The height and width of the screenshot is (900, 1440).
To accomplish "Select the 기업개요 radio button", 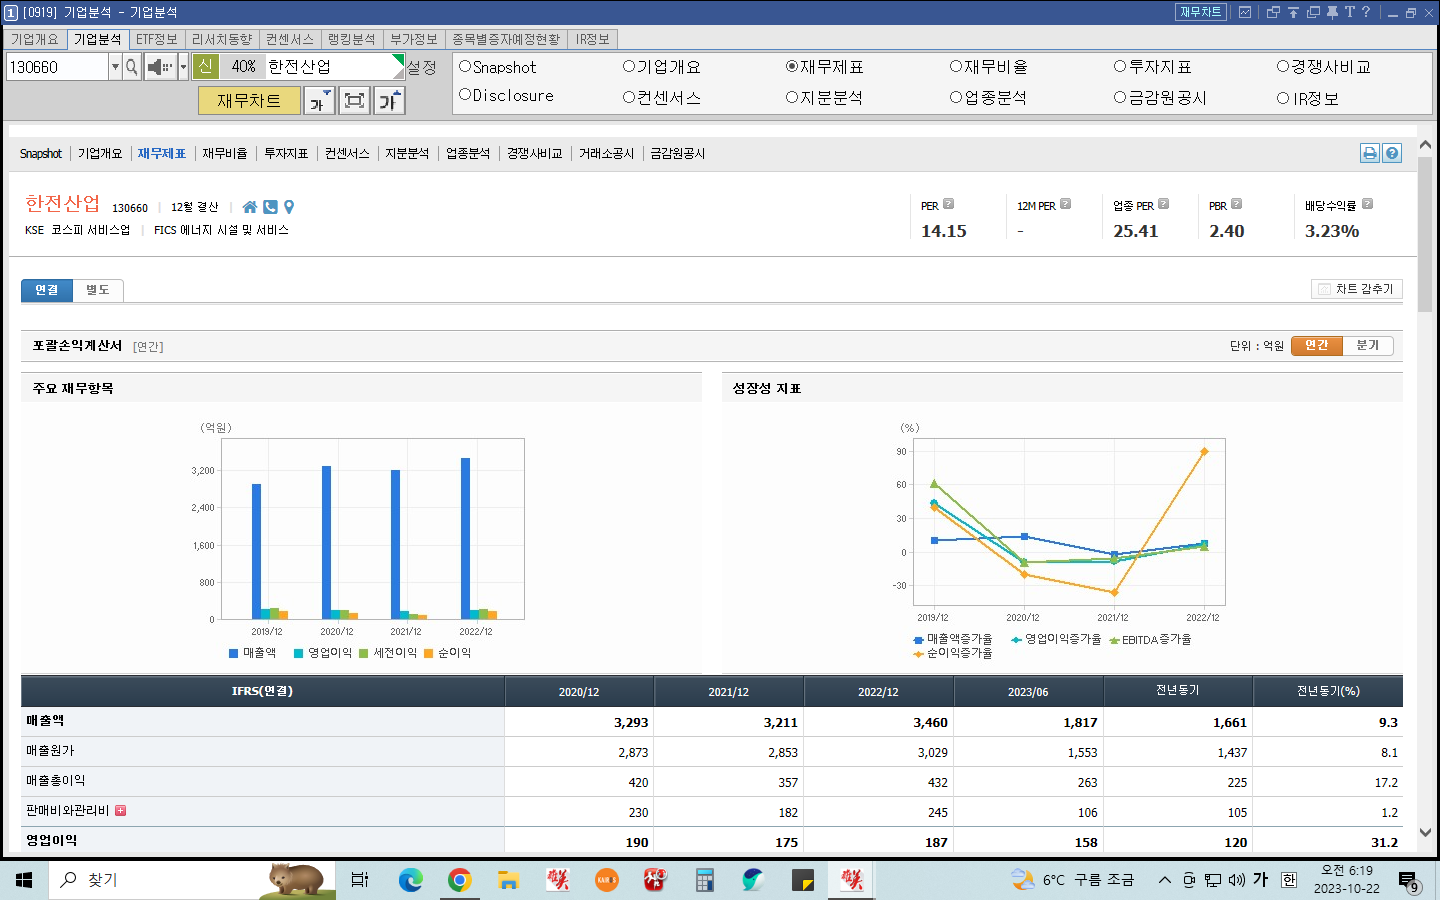I will [x=628, y=67].
